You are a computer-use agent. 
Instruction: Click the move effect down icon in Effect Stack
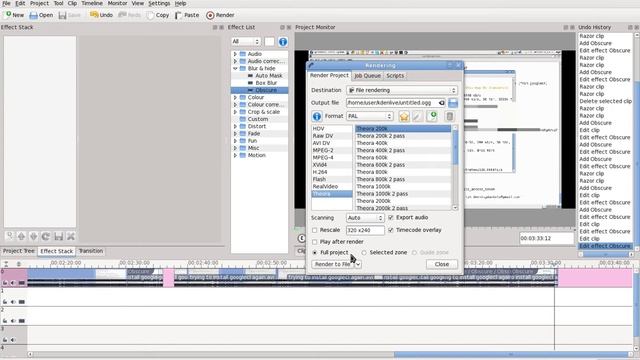tap(33, 236)
